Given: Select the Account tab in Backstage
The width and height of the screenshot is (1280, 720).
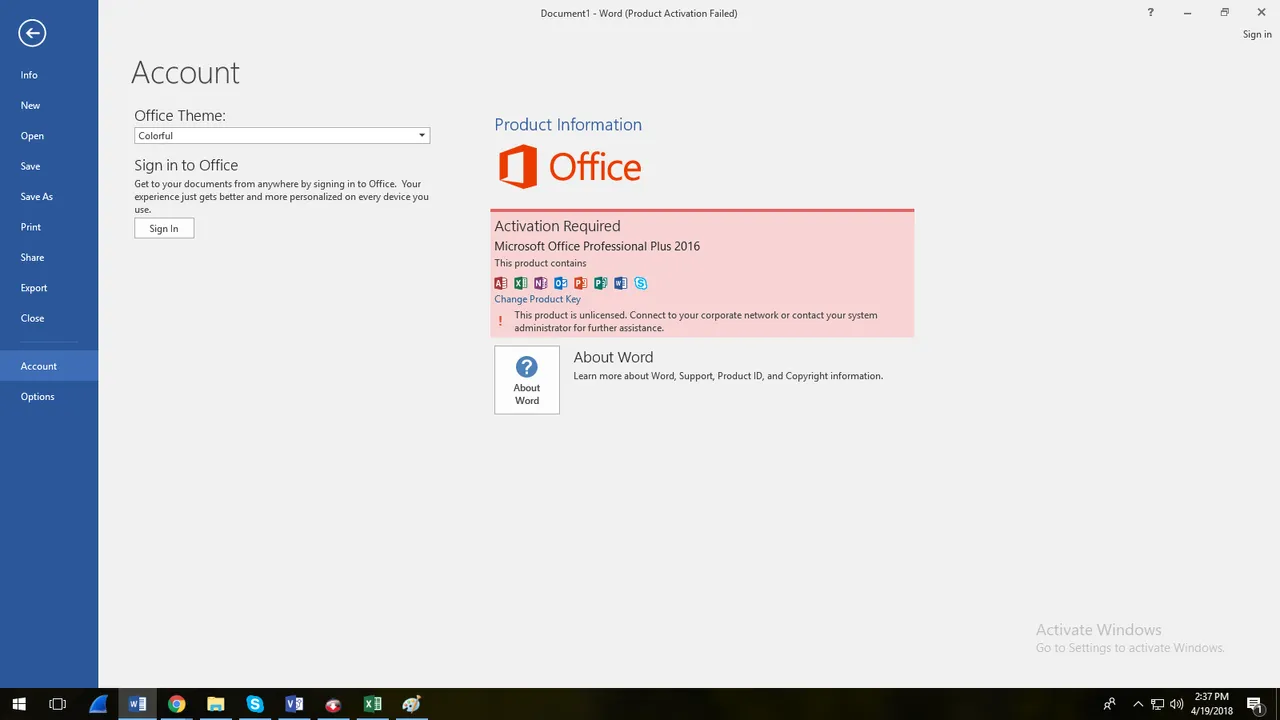Looking at the screenshot, I should (x=49, y=366).
